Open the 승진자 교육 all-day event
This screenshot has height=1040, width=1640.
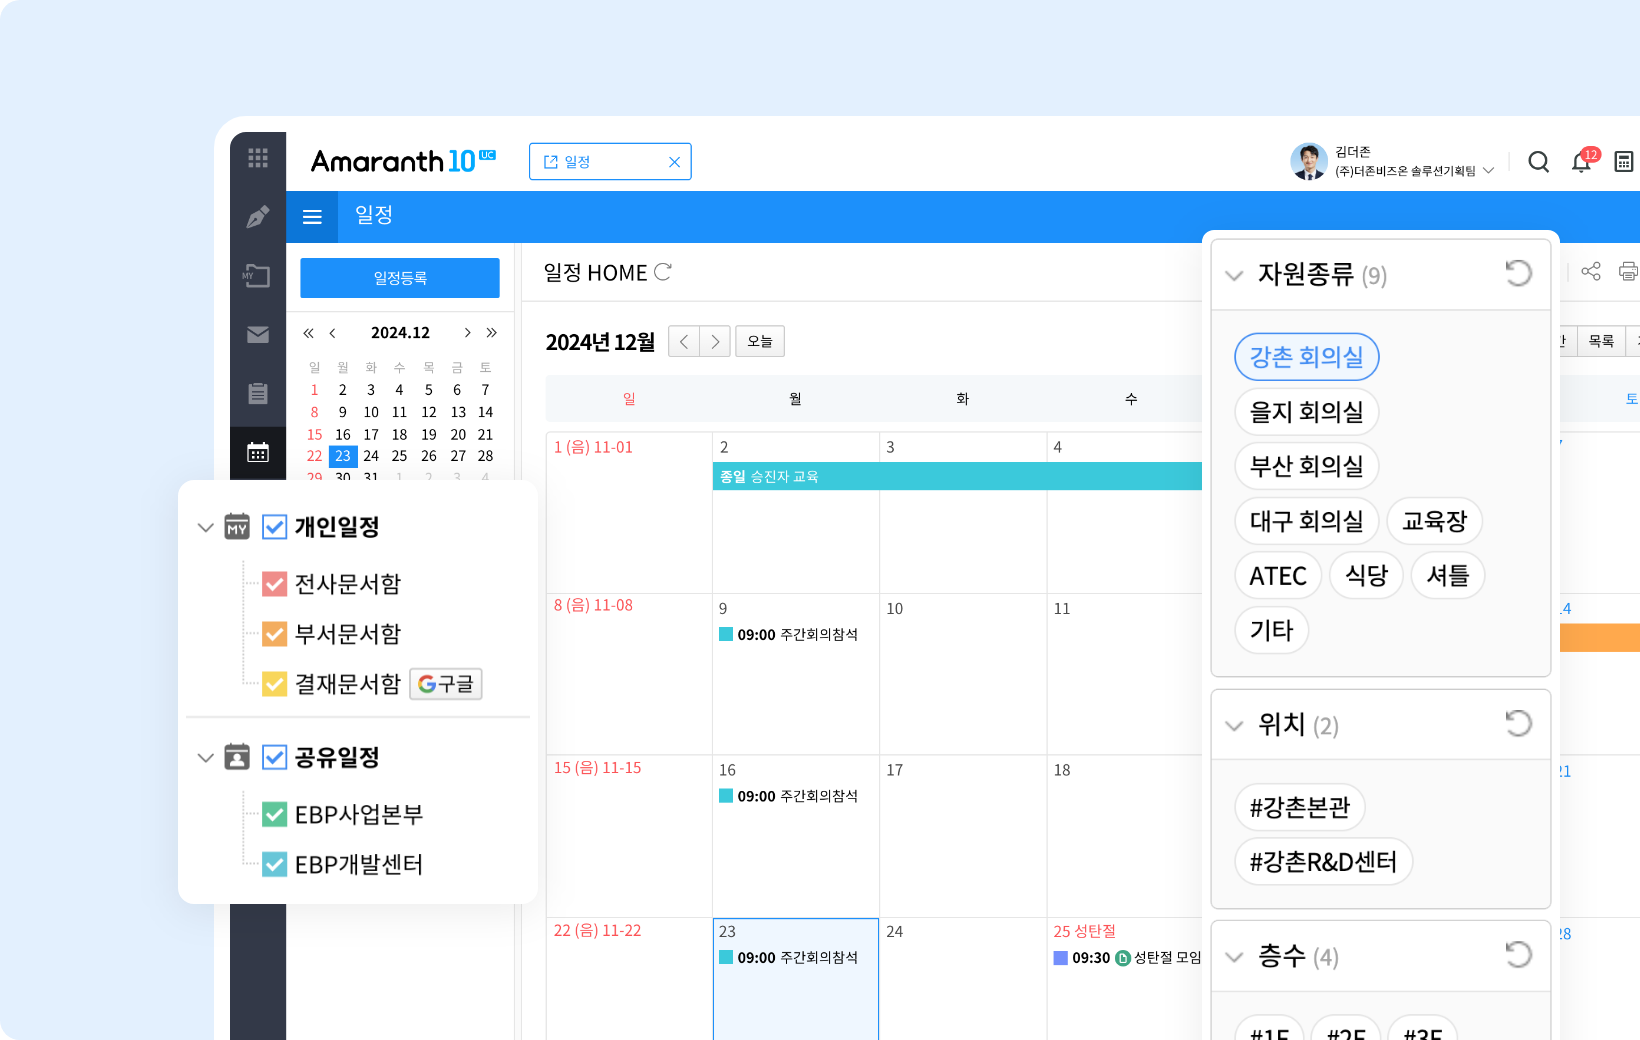[x=957, y=476]
